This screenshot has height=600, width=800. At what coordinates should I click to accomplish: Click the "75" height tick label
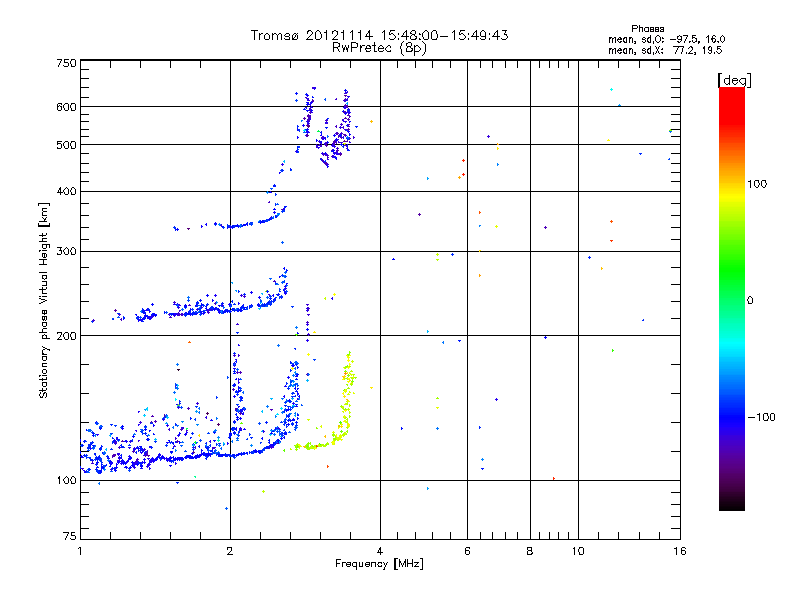click(x=70, y=536)
